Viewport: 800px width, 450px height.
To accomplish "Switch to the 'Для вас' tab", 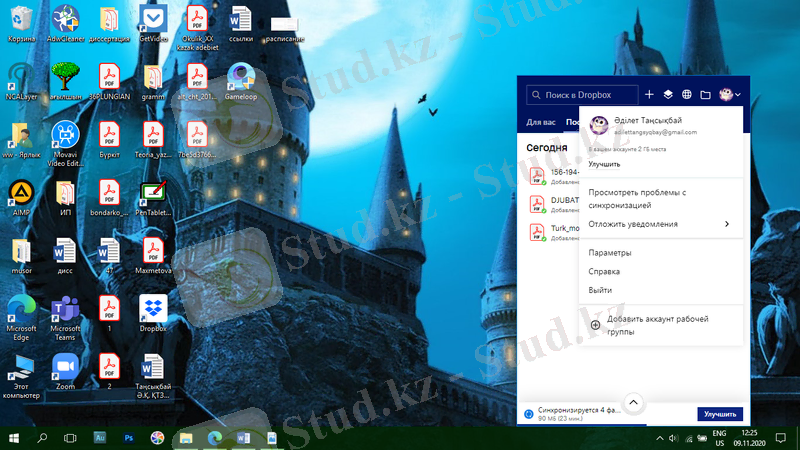I will coord(541,122).
